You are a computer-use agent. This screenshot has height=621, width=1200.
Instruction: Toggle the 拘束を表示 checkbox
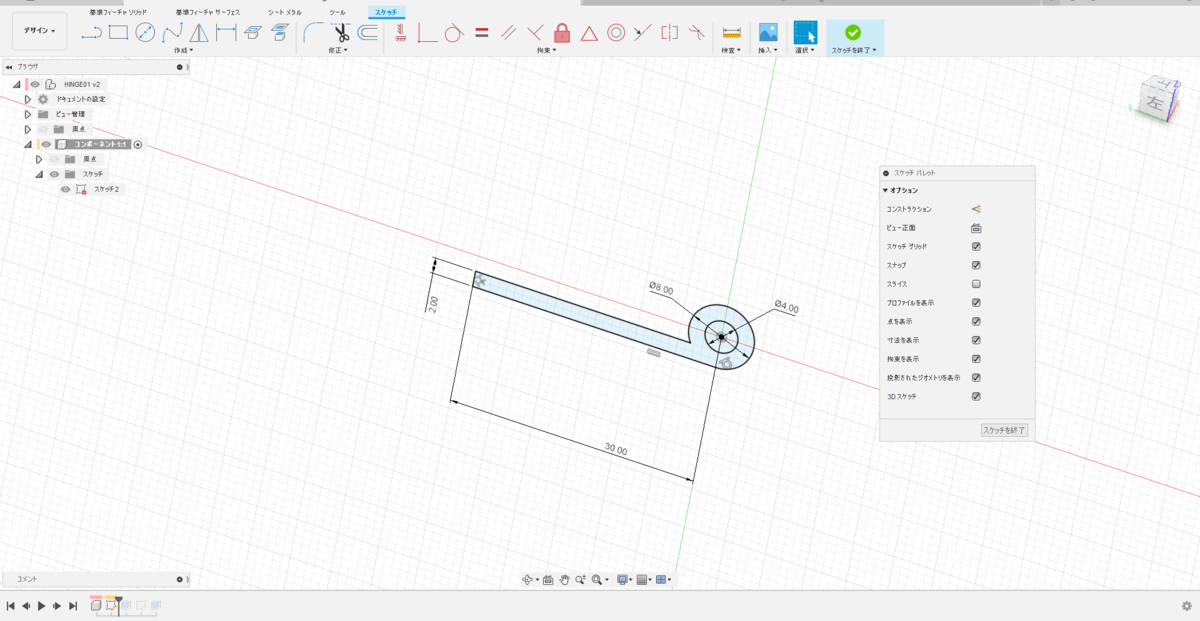[x=976, y=359]
